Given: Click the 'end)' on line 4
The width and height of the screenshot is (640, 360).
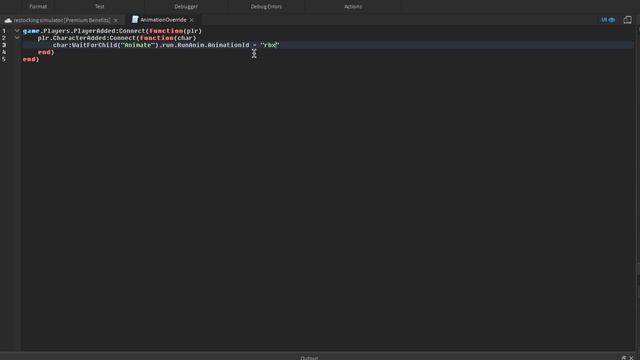Looking at the screenshot, I should [x=46, y=52].
